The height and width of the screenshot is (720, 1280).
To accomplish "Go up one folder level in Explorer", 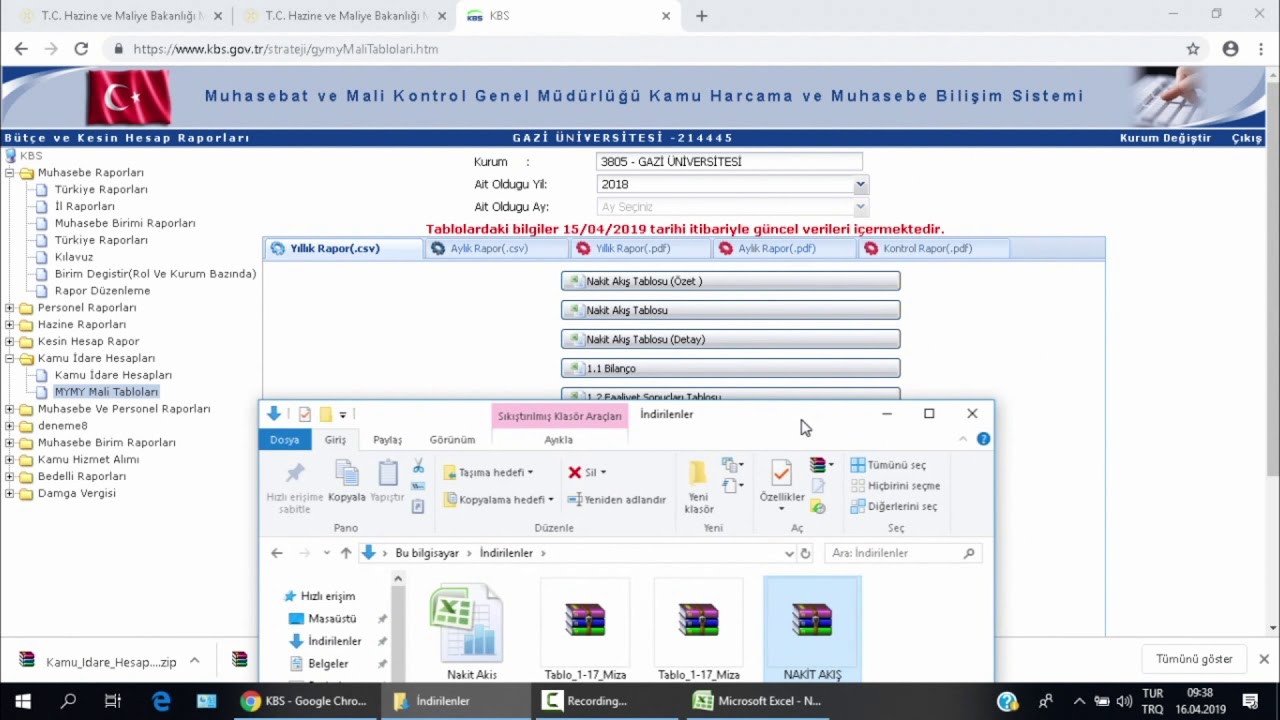I will (x=346, y=553).
